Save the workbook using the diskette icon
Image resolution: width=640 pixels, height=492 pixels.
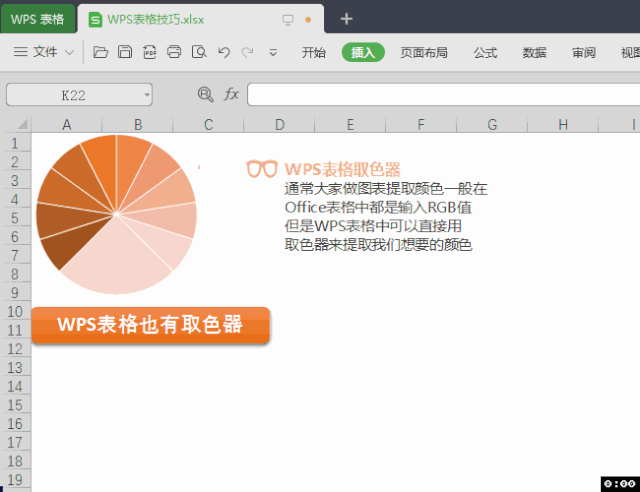[125, 52]
